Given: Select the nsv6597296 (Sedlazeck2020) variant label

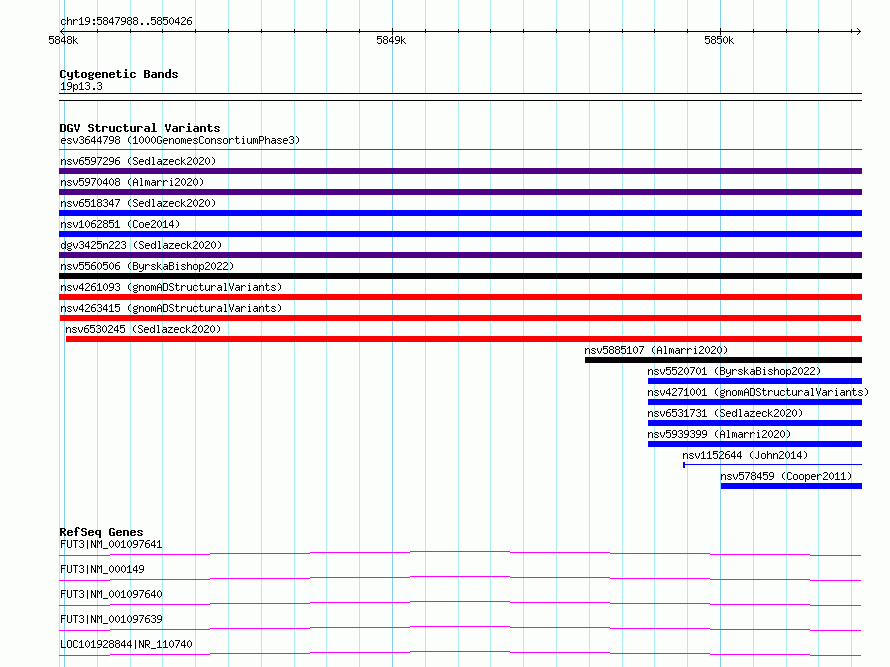Looking at the screenshot, I should pyautogui.click(x=138, y=161).
